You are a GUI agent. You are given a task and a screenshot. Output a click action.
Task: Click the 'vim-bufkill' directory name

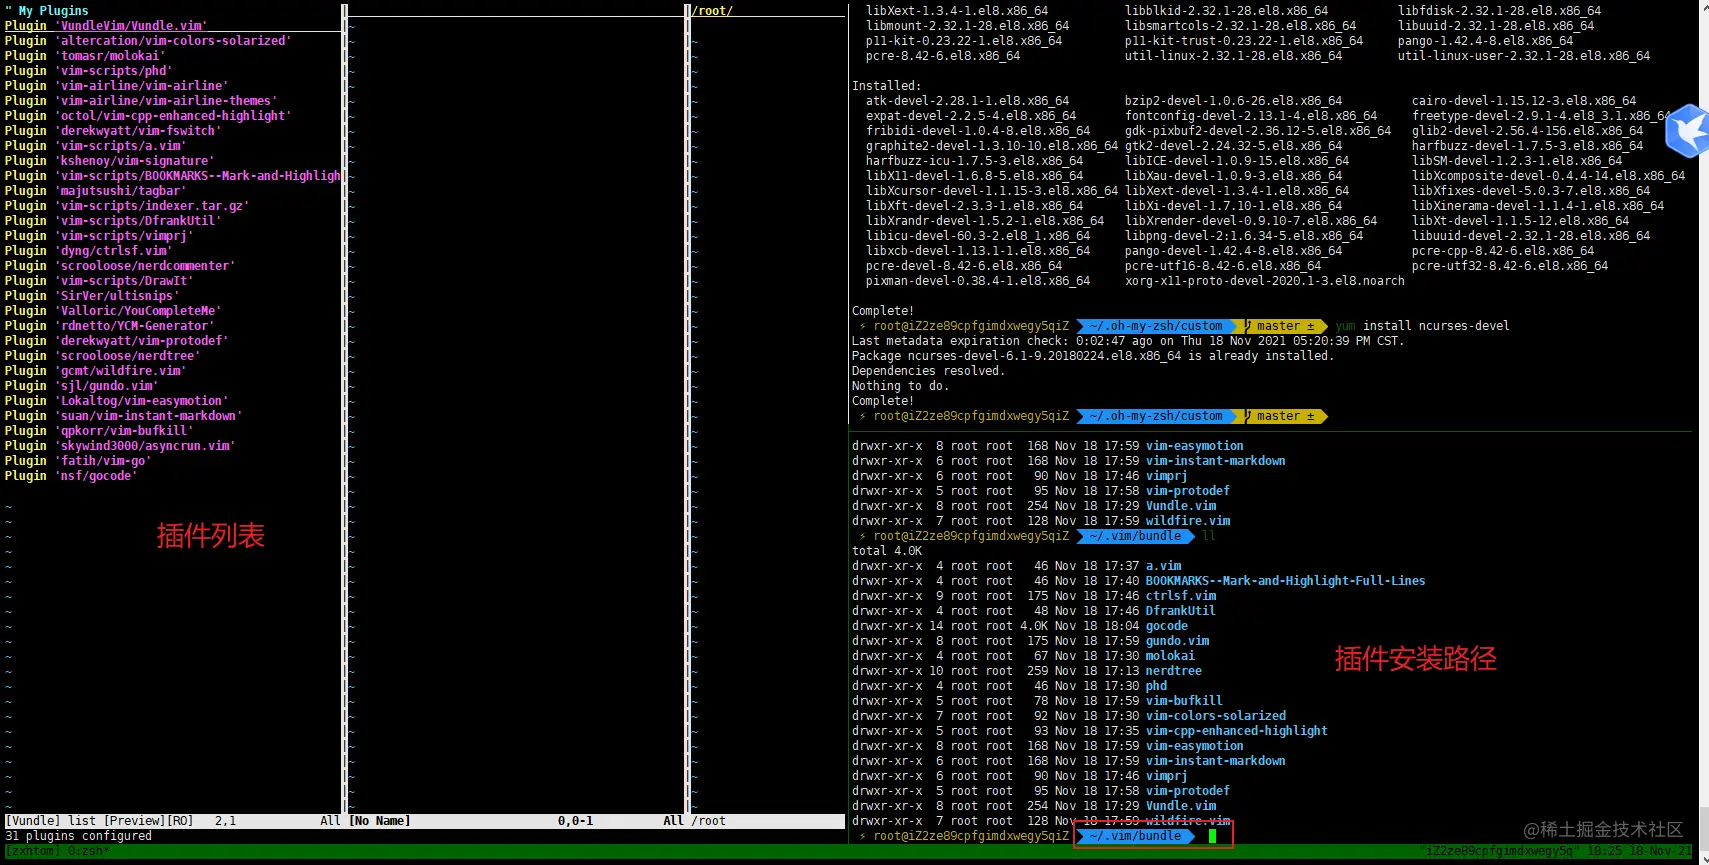1185,701
